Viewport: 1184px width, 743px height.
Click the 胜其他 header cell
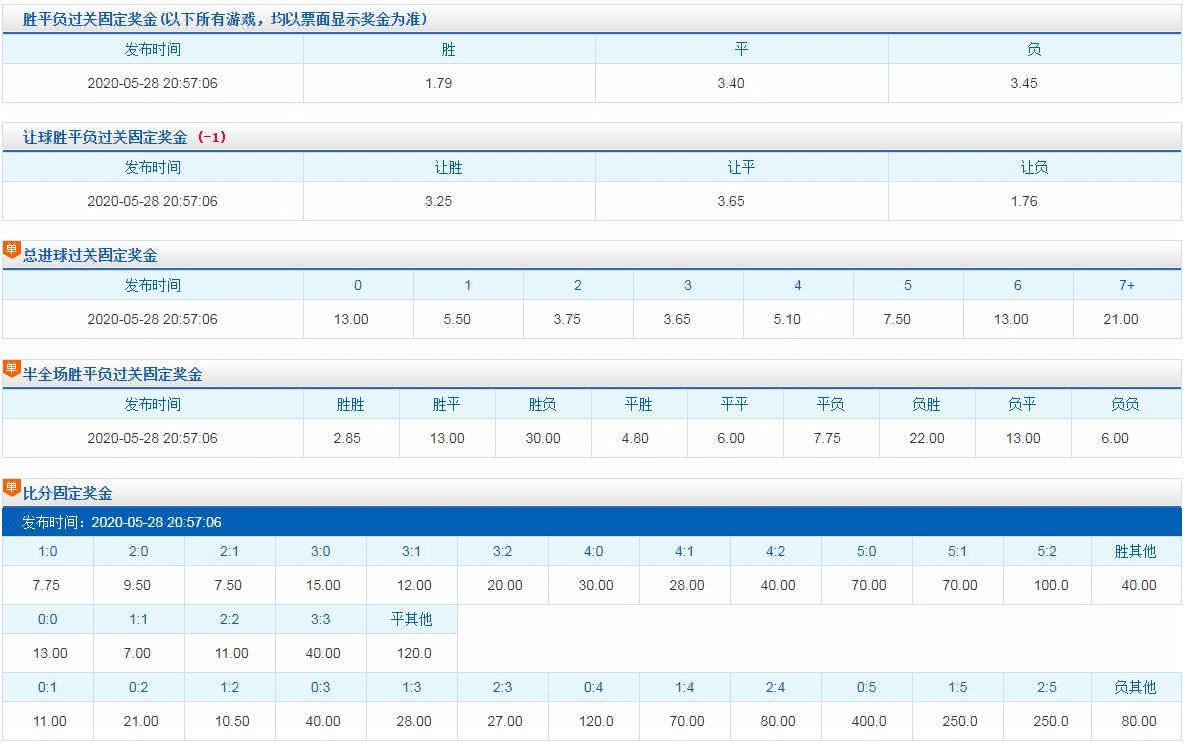click(x=1136, y=551)
